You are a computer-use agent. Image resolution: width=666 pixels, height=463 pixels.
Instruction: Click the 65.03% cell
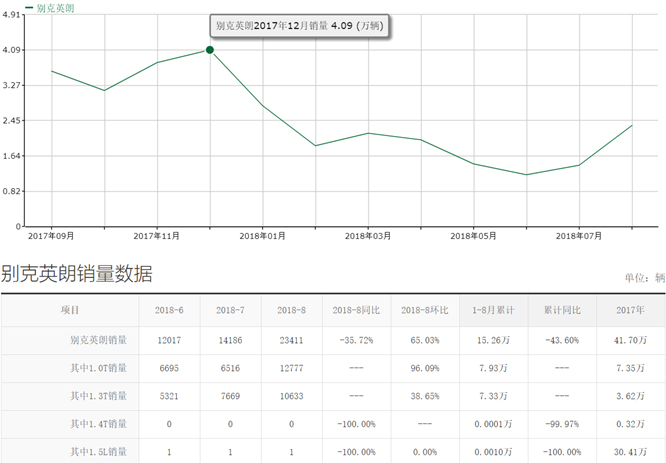pos(425,341)
